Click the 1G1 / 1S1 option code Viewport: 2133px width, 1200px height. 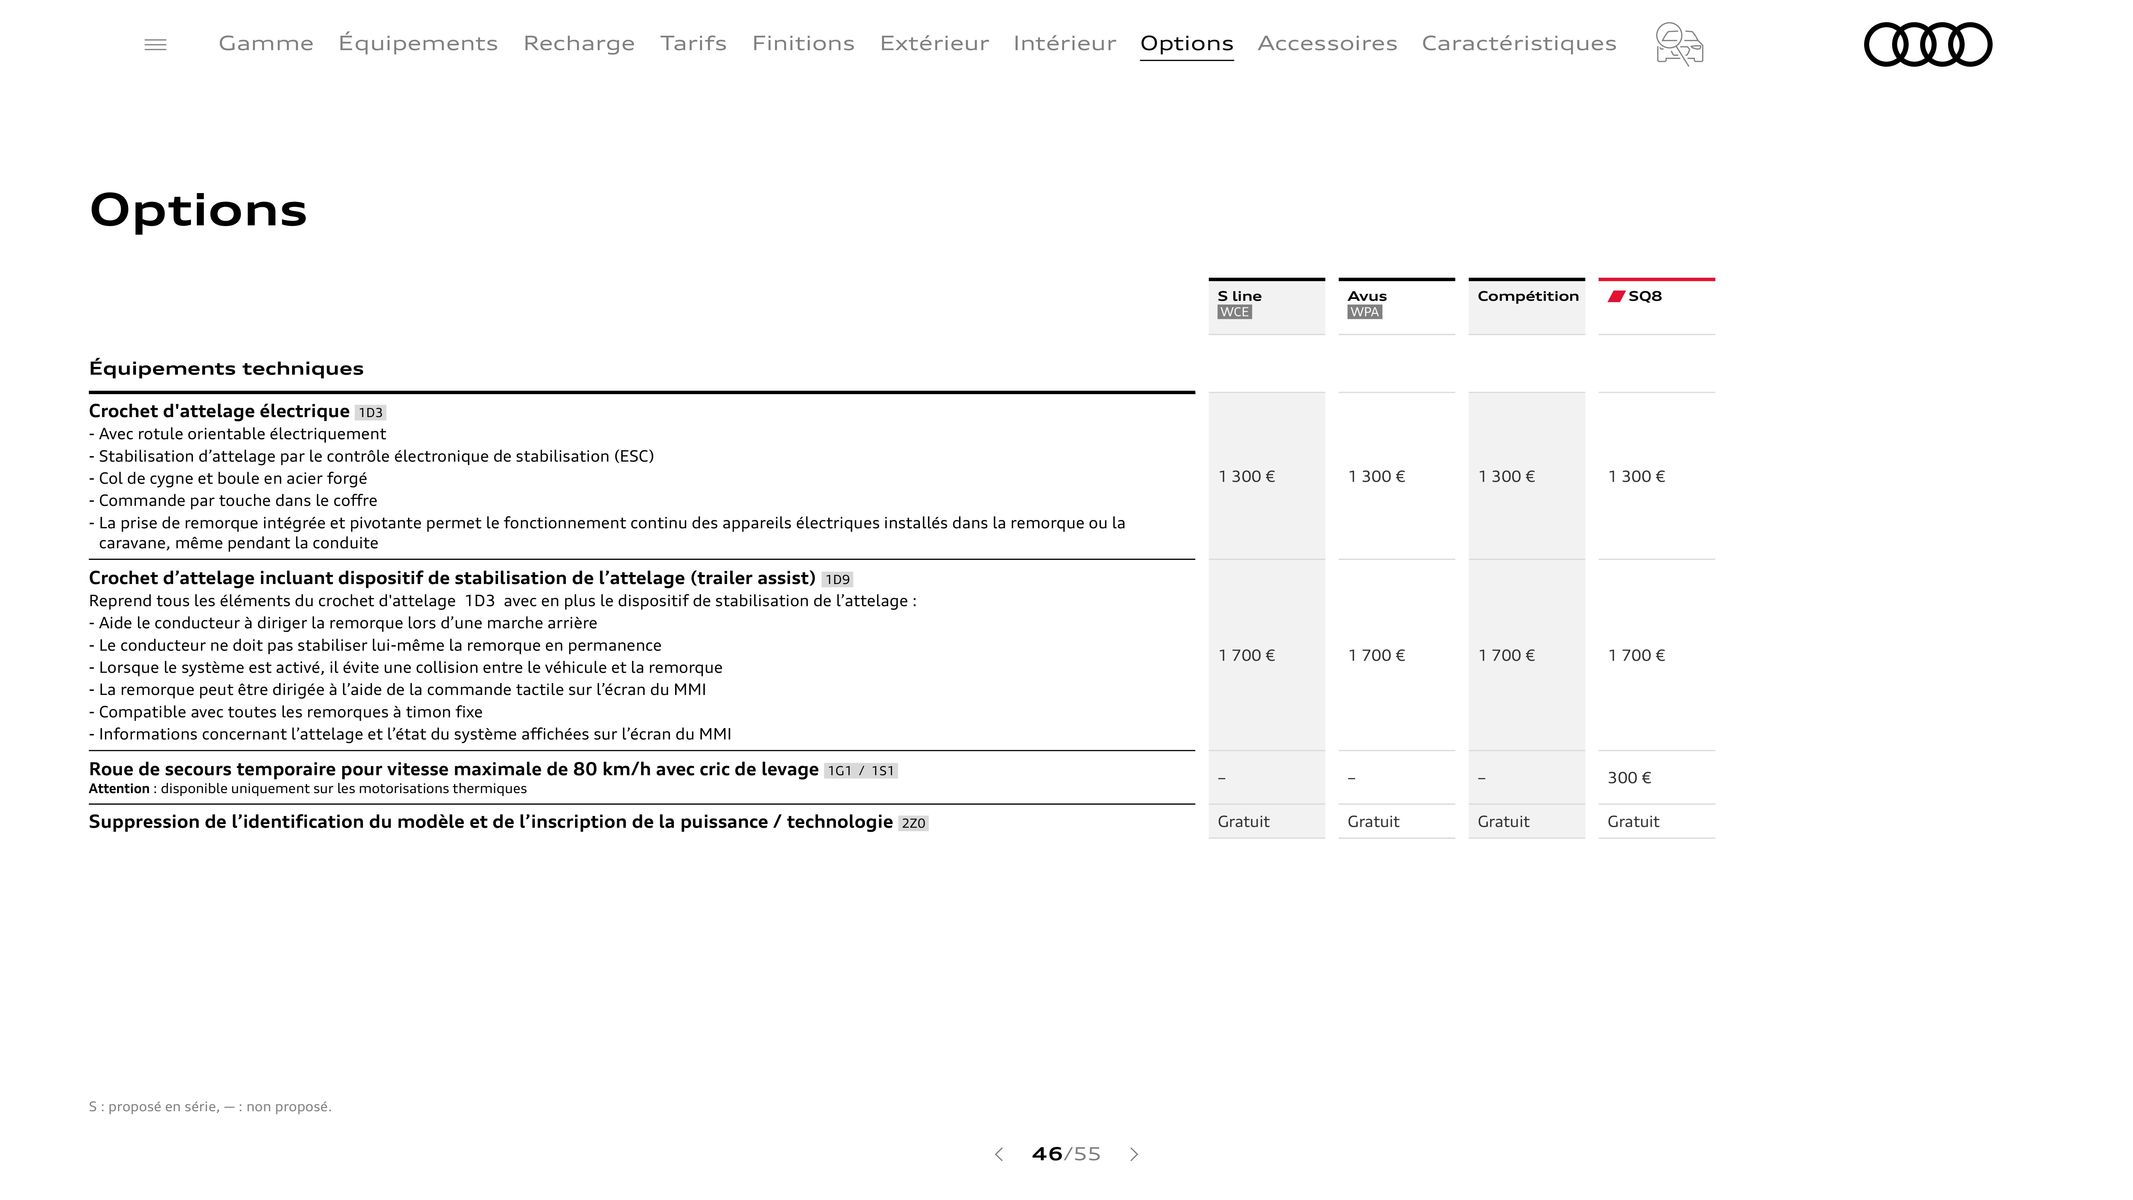tap(861, 771)
